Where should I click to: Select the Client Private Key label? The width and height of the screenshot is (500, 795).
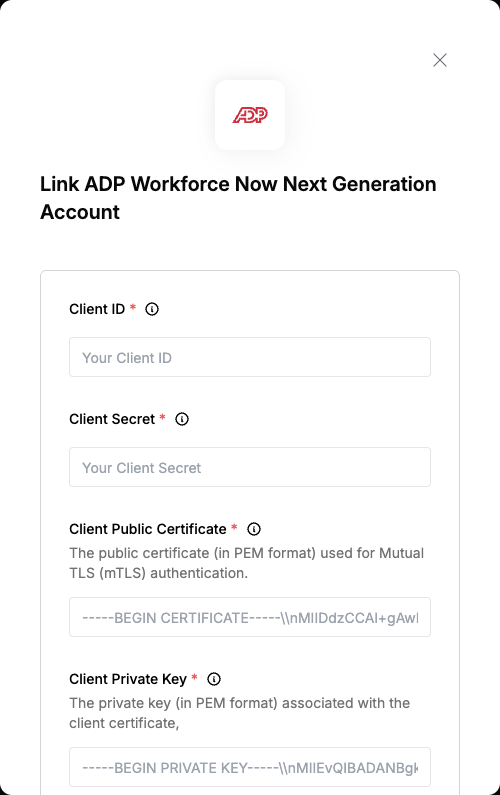point(128,679)
